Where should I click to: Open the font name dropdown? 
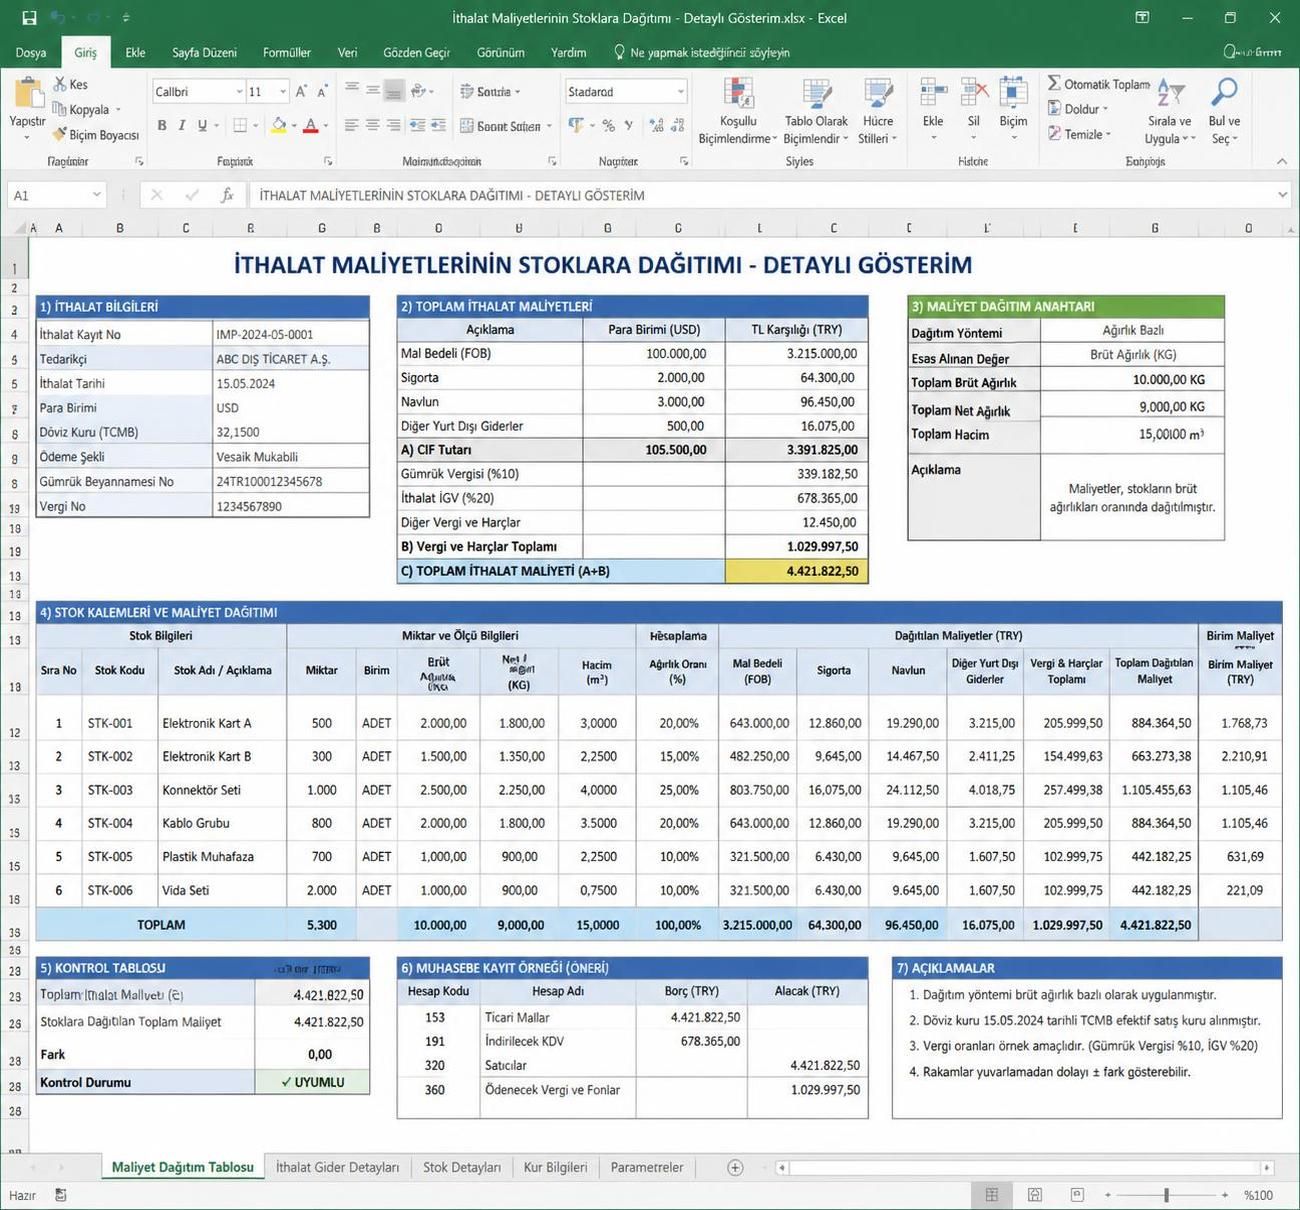click(x=239, y=91)
